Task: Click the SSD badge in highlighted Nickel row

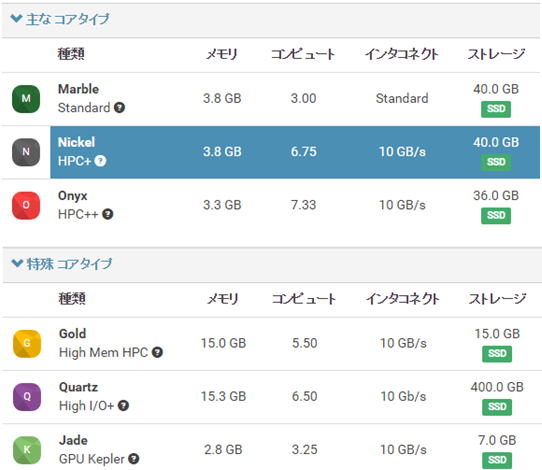Action: pyautogui.click(x=496, y=162)
